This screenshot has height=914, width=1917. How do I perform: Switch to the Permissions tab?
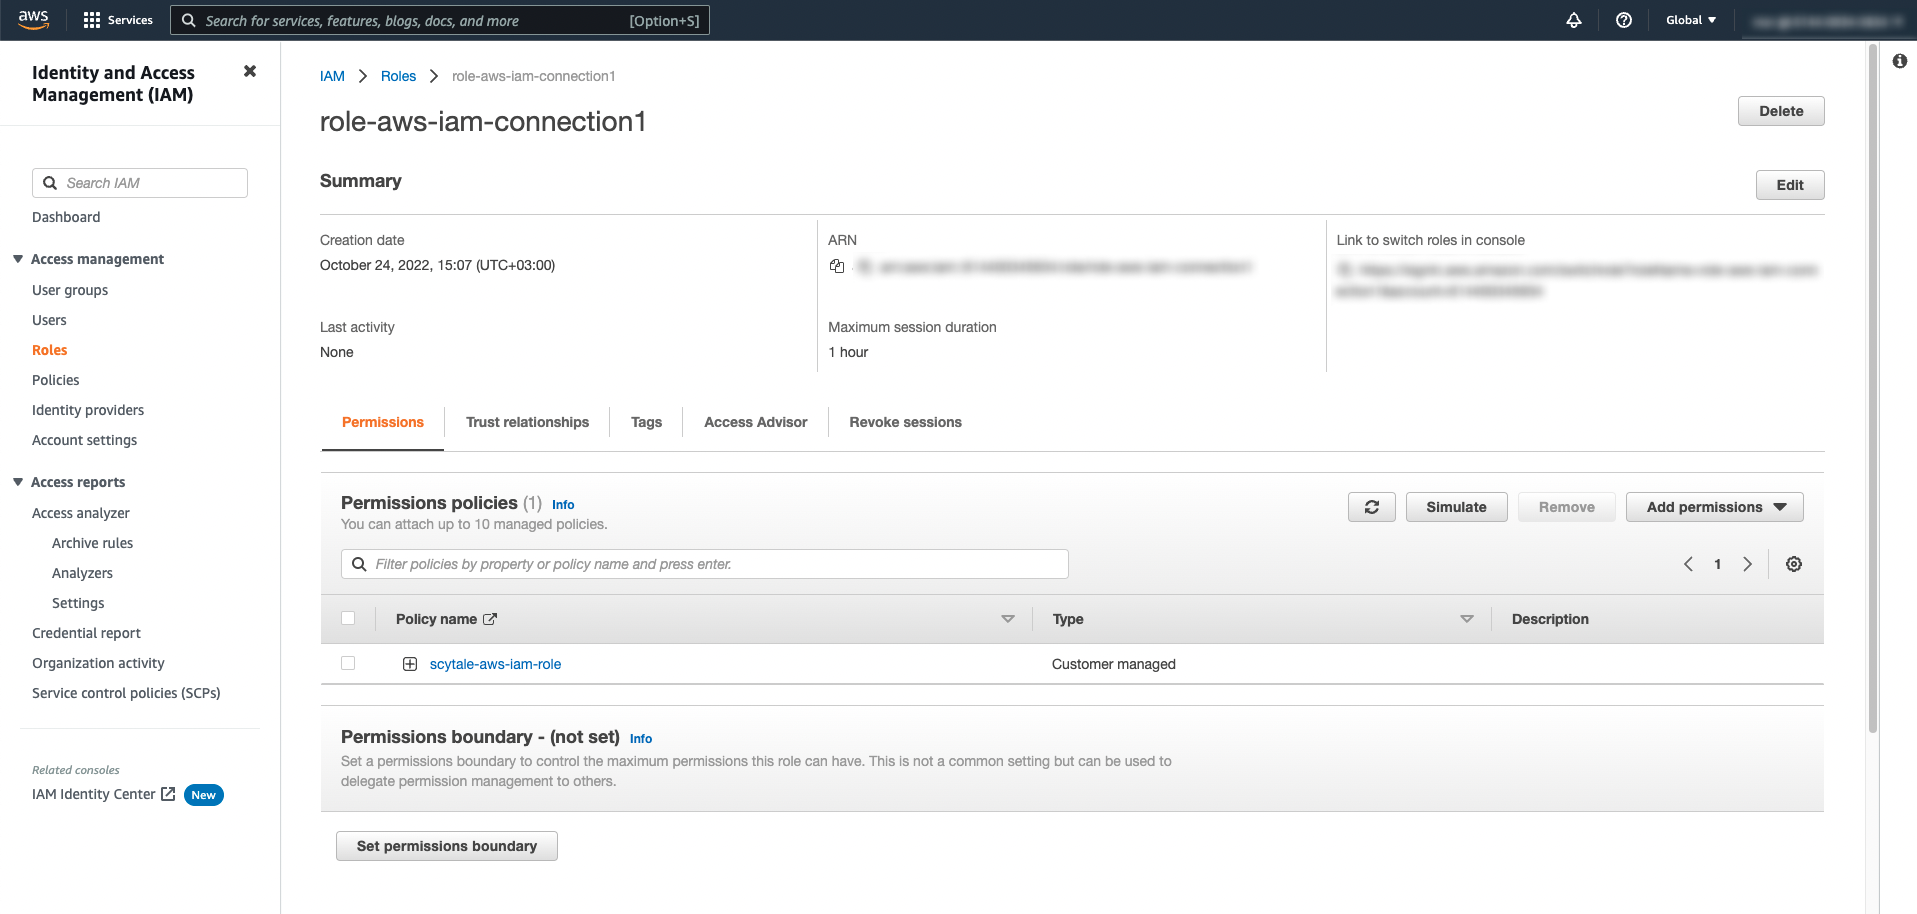pyautogui.click(x=383, y=422)
